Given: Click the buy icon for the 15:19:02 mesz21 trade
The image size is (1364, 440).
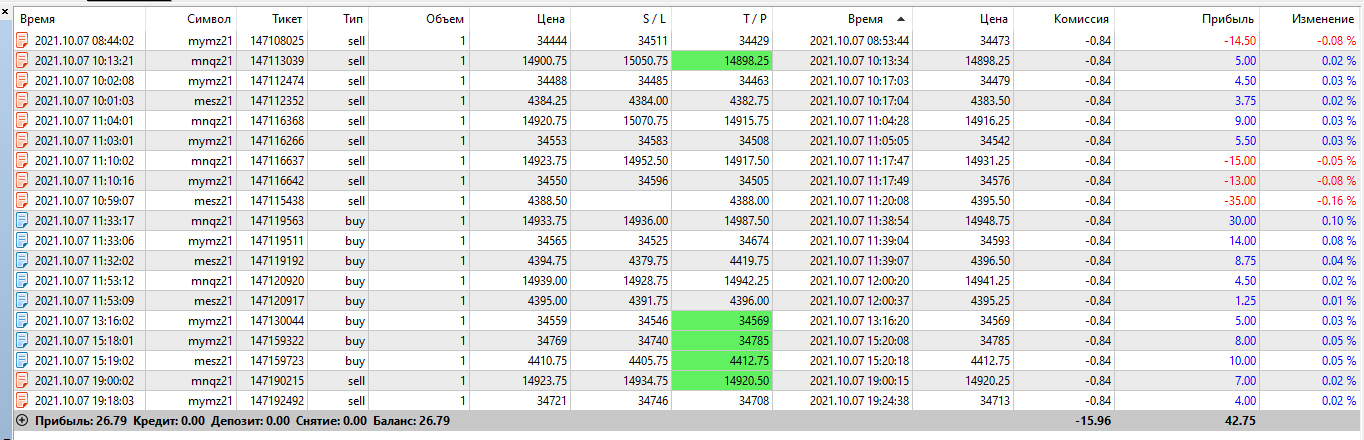Looking at the screenshot, I should [x=22, y=361].
